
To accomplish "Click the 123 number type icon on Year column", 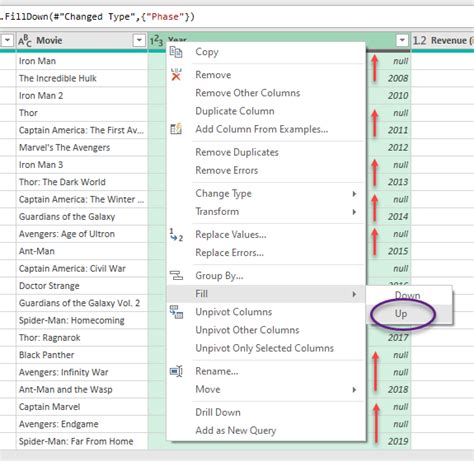I will pyautogui.click(x=156, y=41).
